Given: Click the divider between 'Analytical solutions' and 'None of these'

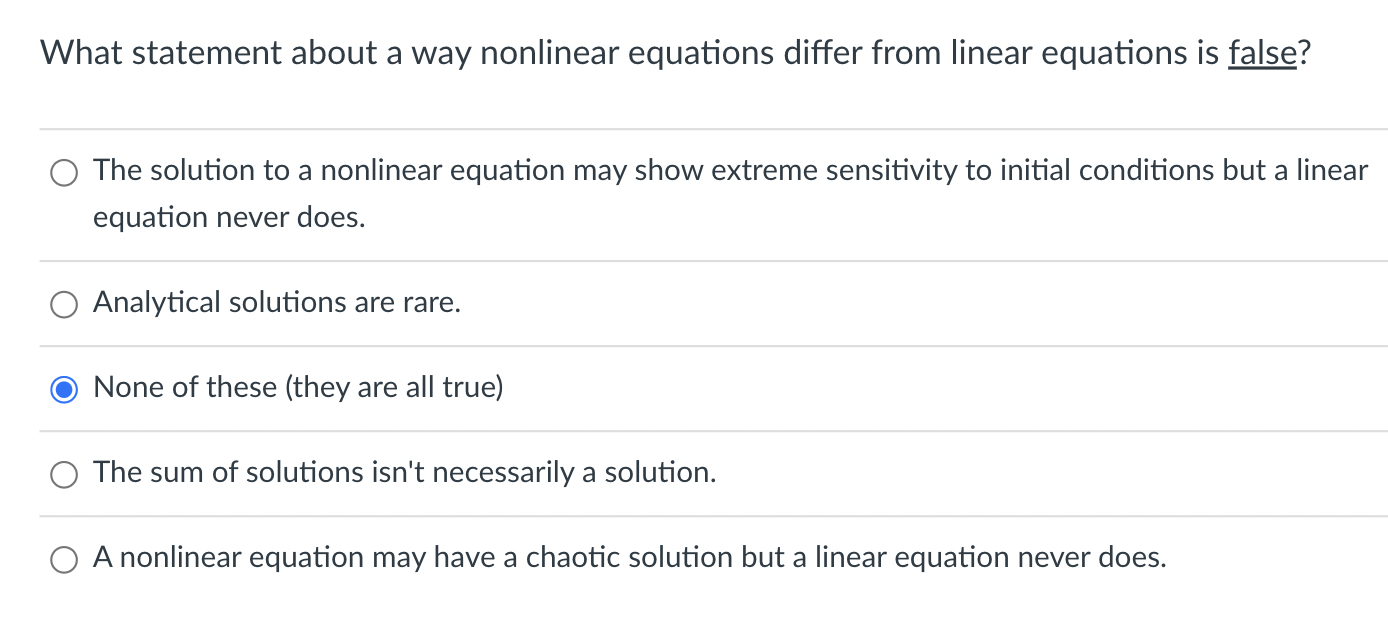Looking at the screenshot, I should tap(700, 345).
